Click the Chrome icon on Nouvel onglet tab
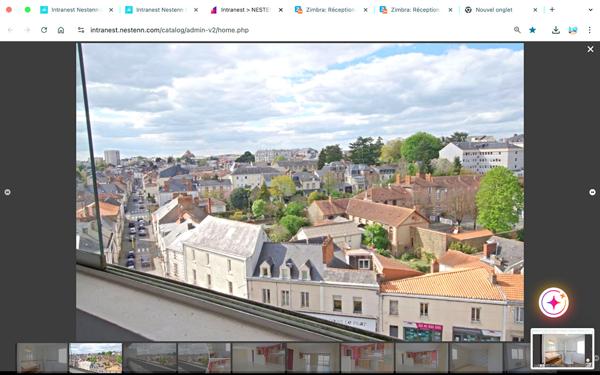 tap(468, 10)
